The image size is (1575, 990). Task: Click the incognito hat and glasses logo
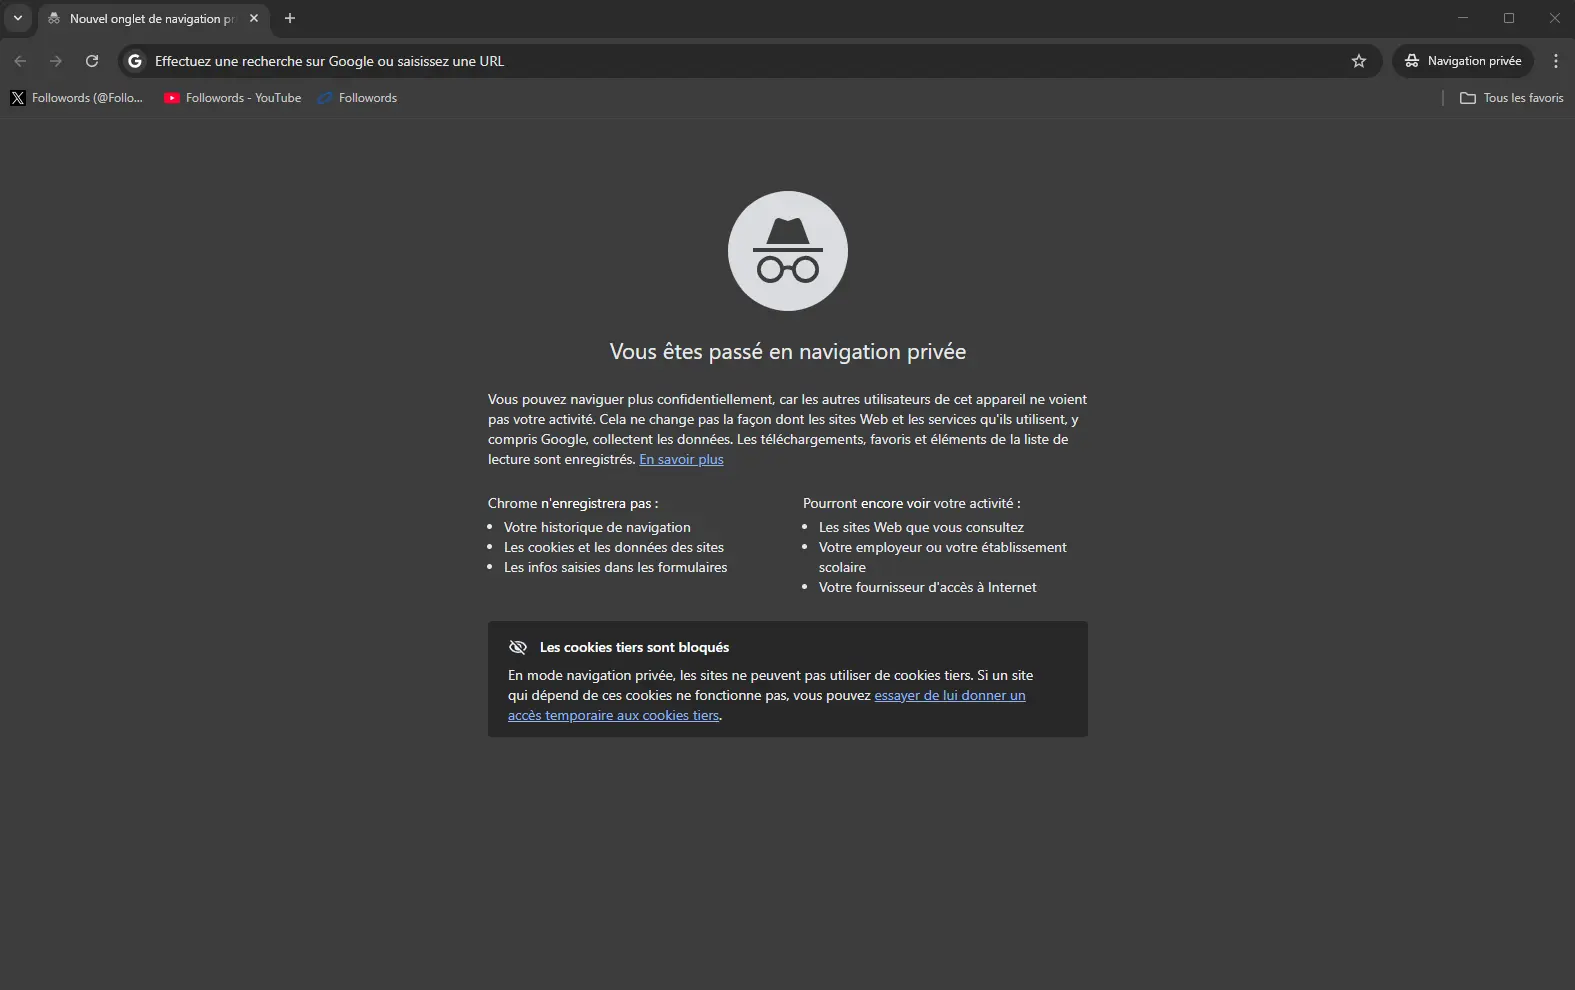pos(788,251)
